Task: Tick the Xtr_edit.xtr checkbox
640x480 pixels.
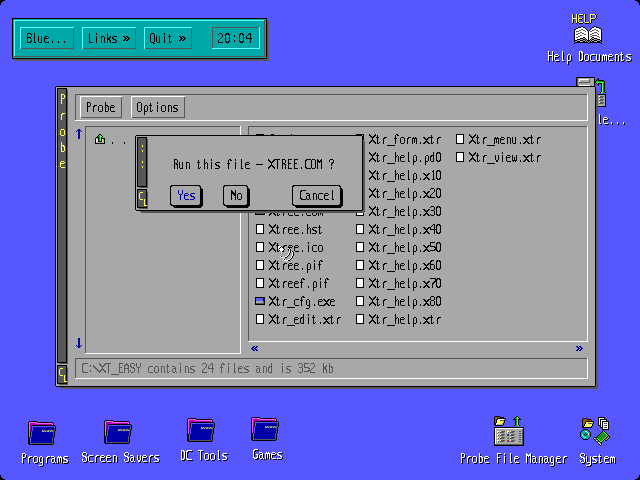Action: click(260, 319)
